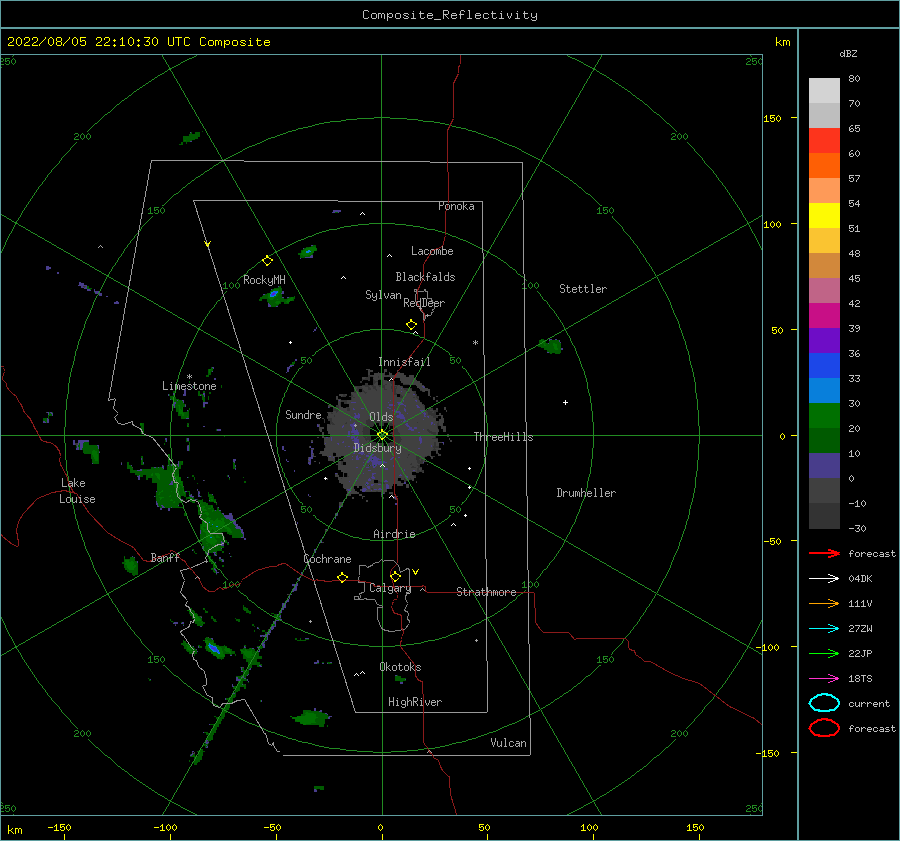Click the red forecast arrow in legend

[x=824, y=553]
